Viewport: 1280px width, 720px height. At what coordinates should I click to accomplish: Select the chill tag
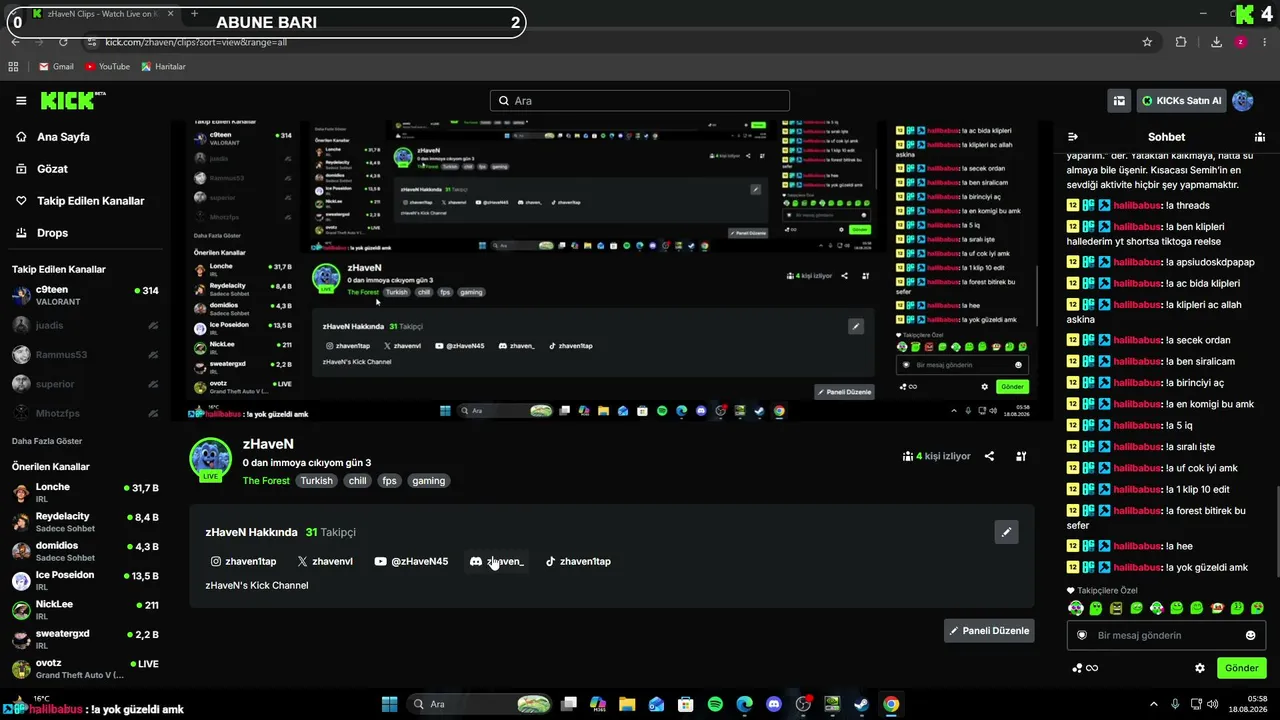(357, 481)
